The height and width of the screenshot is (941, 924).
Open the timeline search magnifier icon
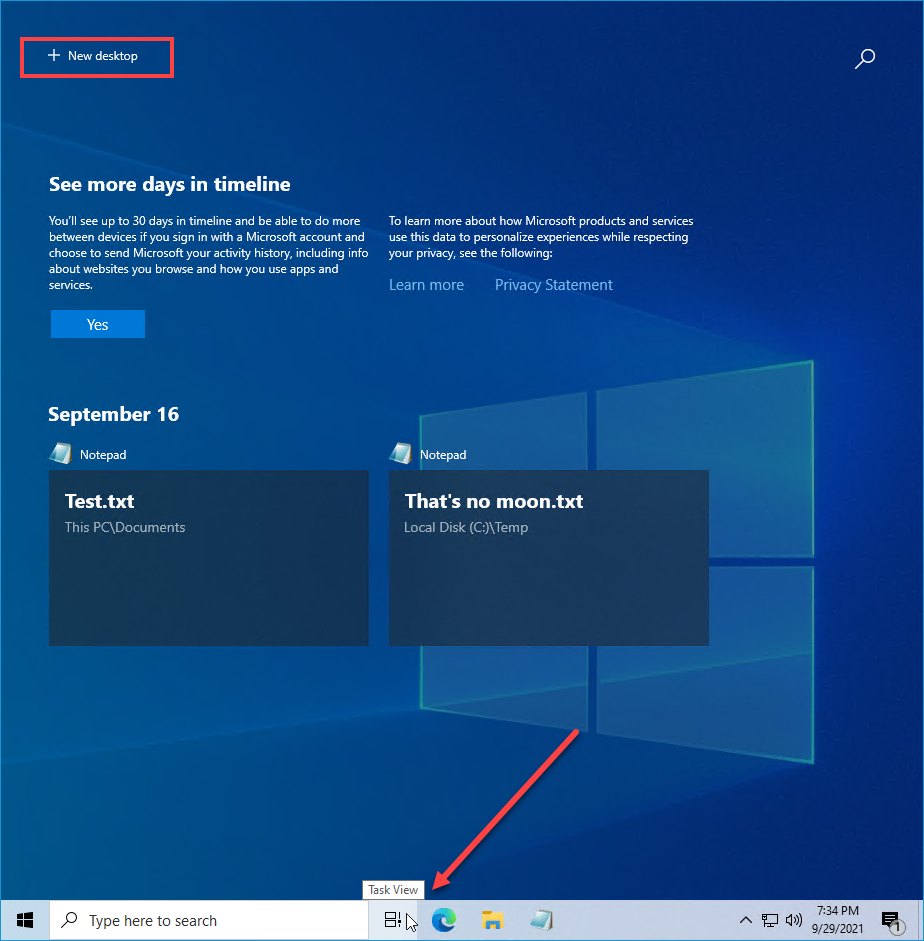[x=865, y=59]
